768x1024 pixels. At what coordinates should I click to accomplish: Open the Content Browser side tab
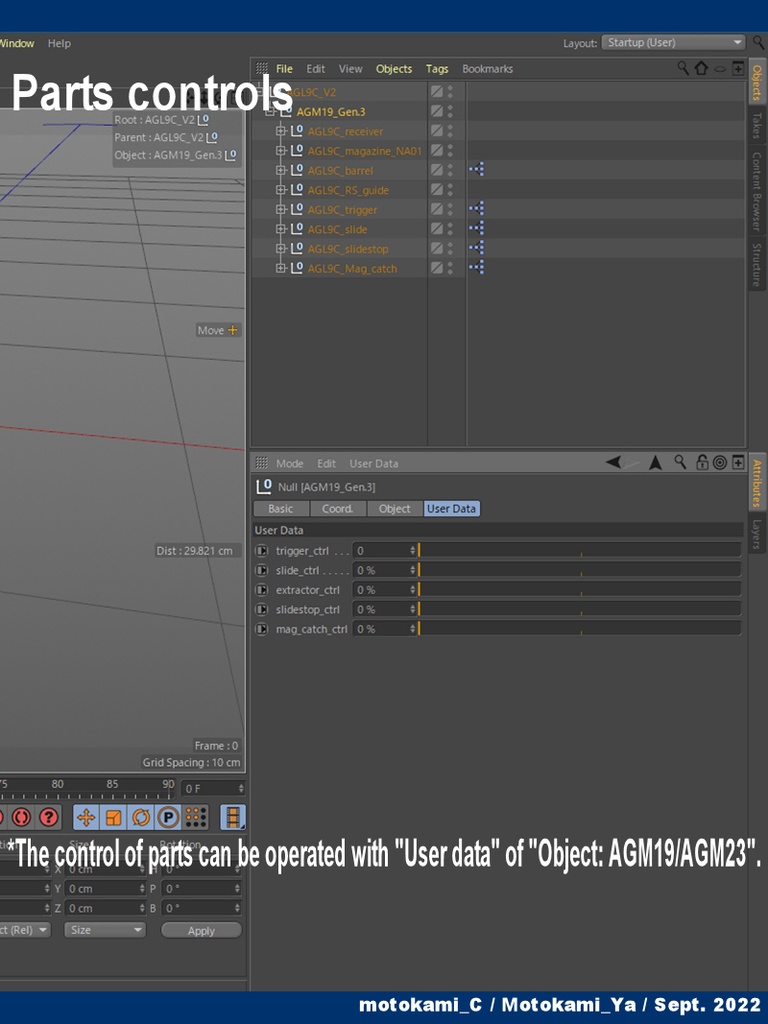tap(756, 191)
